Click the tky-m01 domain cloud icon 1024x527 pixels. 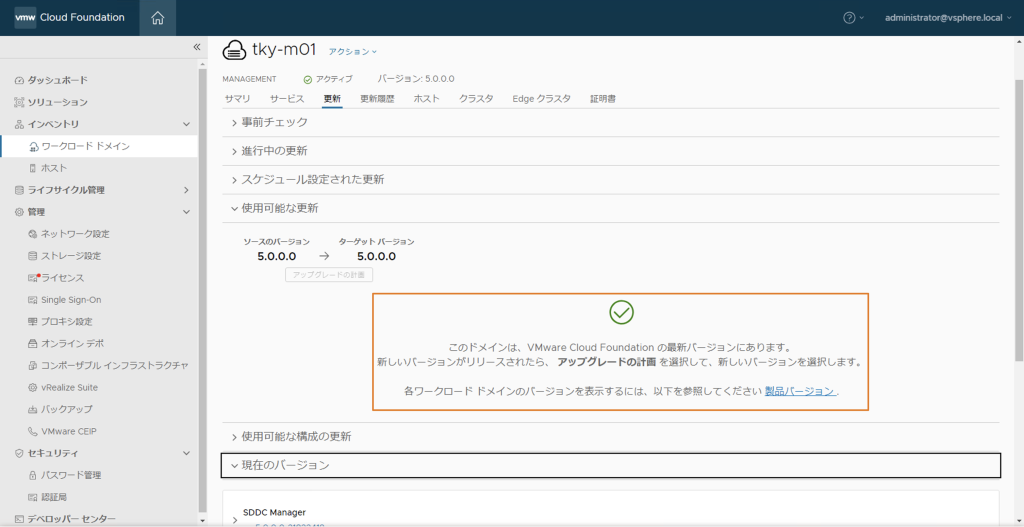(234, 50)
